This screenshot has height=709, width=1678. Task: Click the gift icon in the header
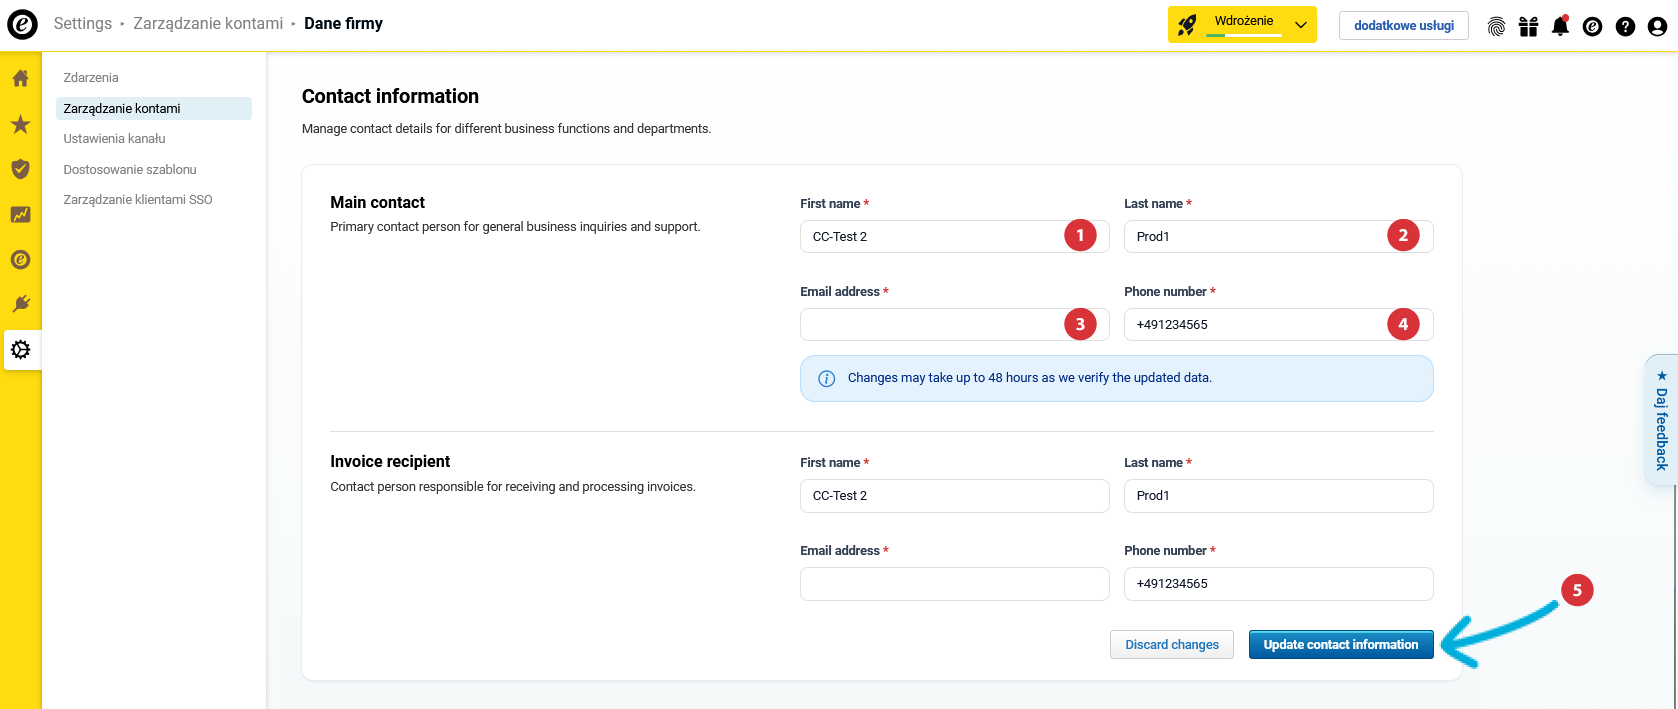tap(1528, 26)
